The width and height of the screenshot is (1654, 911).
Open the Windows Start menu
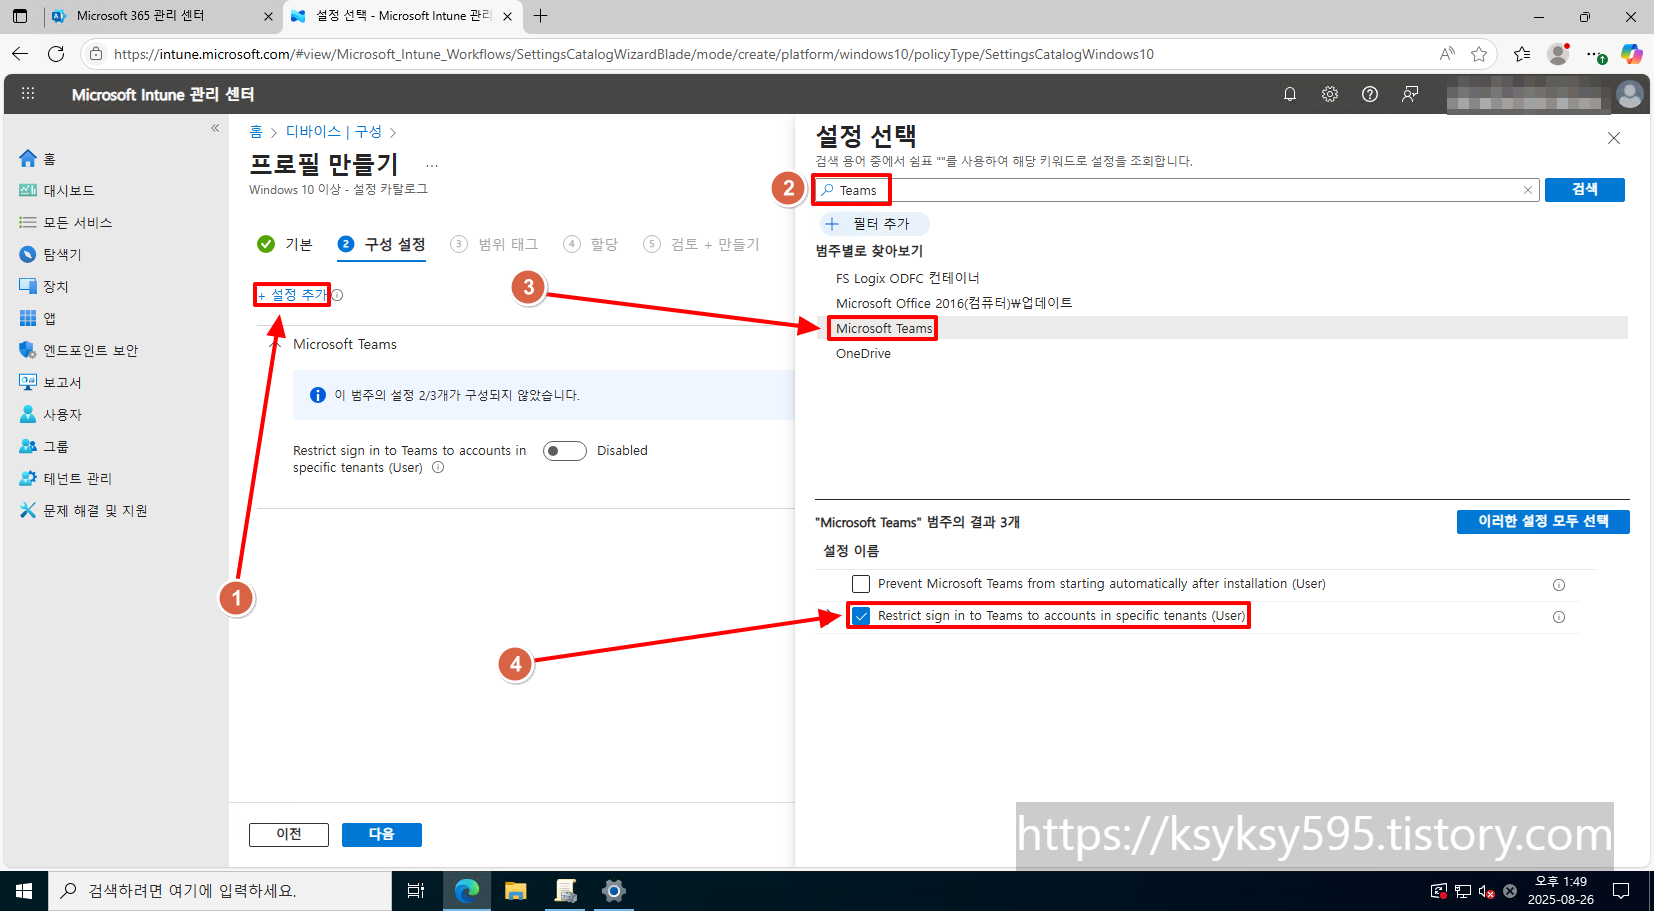click(24, 890)
